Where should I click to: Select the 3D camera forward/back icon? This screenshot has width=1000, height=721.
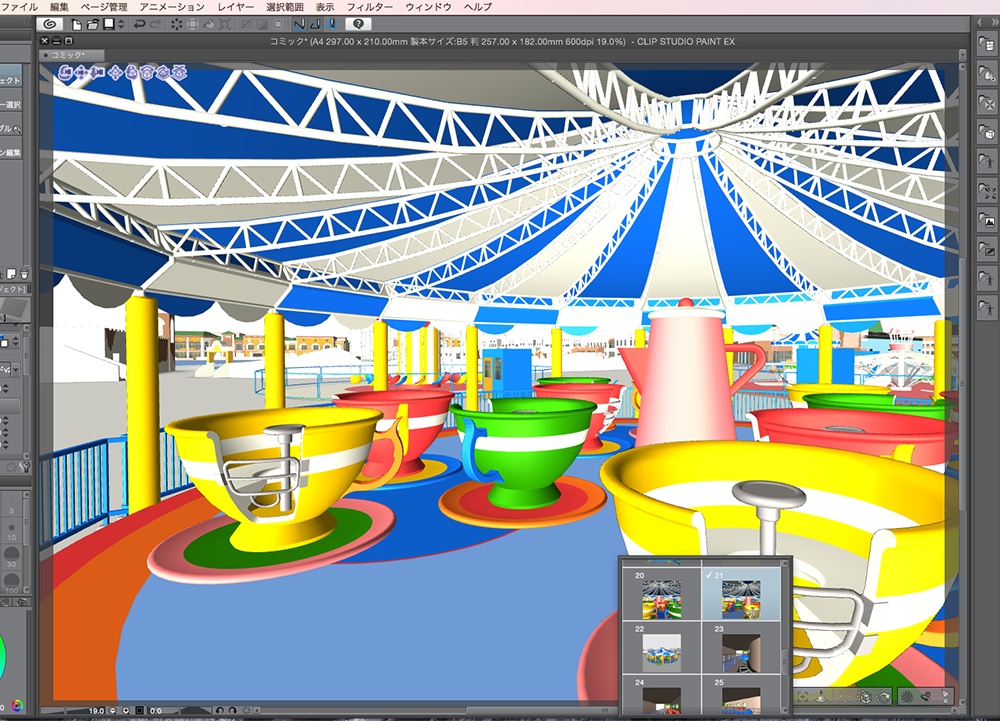click(98, 73)
